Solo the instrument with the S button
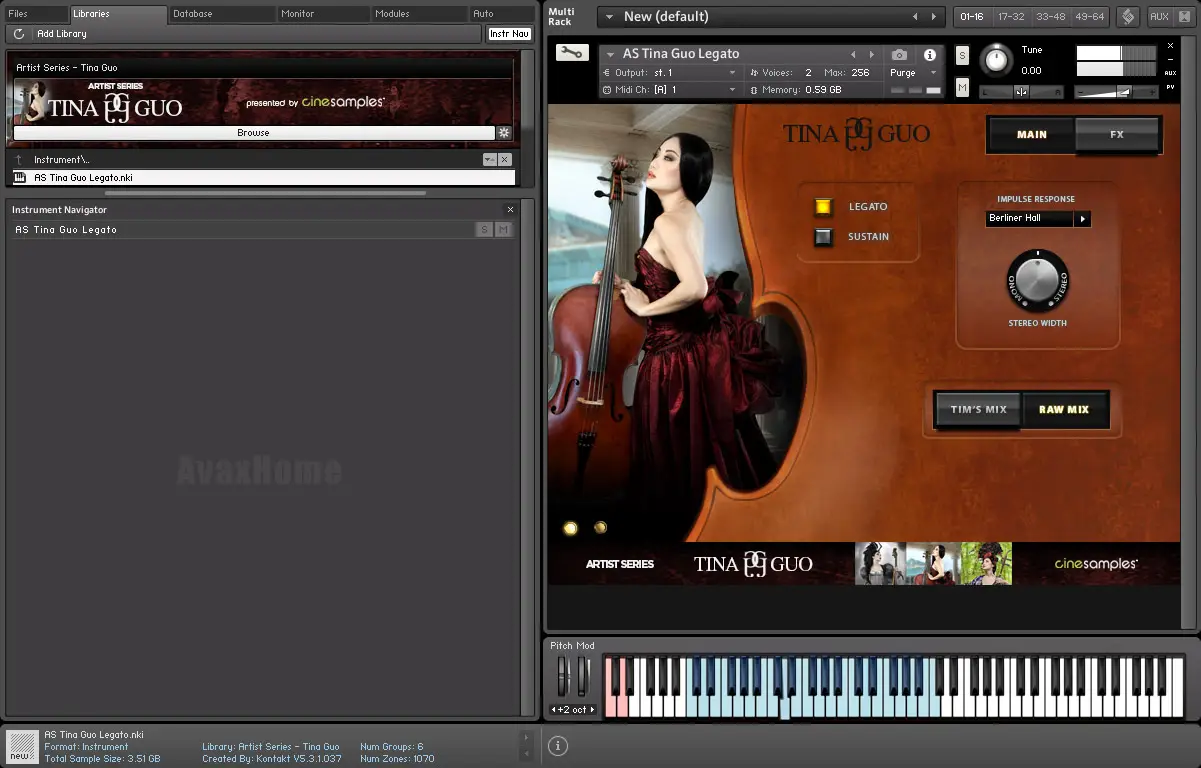Viewport: 1201px width, 768px height. [x=962, y=55]
